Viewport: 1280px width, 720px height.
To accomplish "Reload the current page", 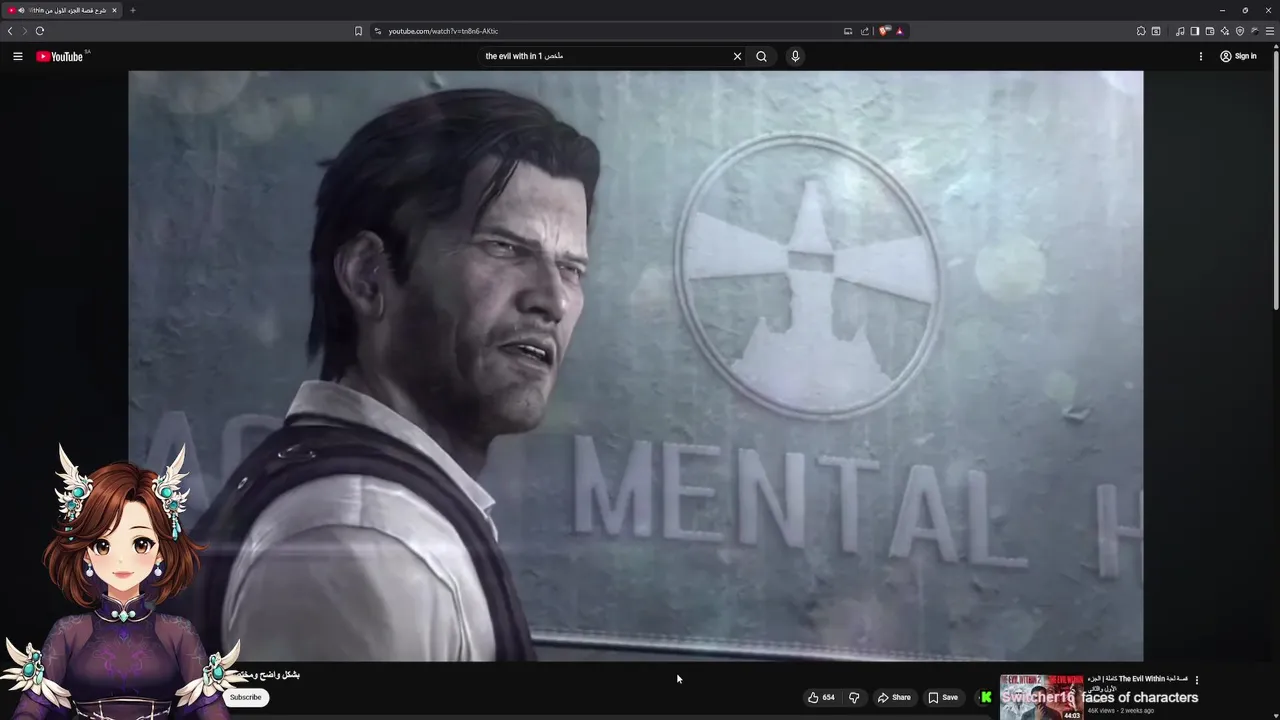I will [x=40, y=31].
